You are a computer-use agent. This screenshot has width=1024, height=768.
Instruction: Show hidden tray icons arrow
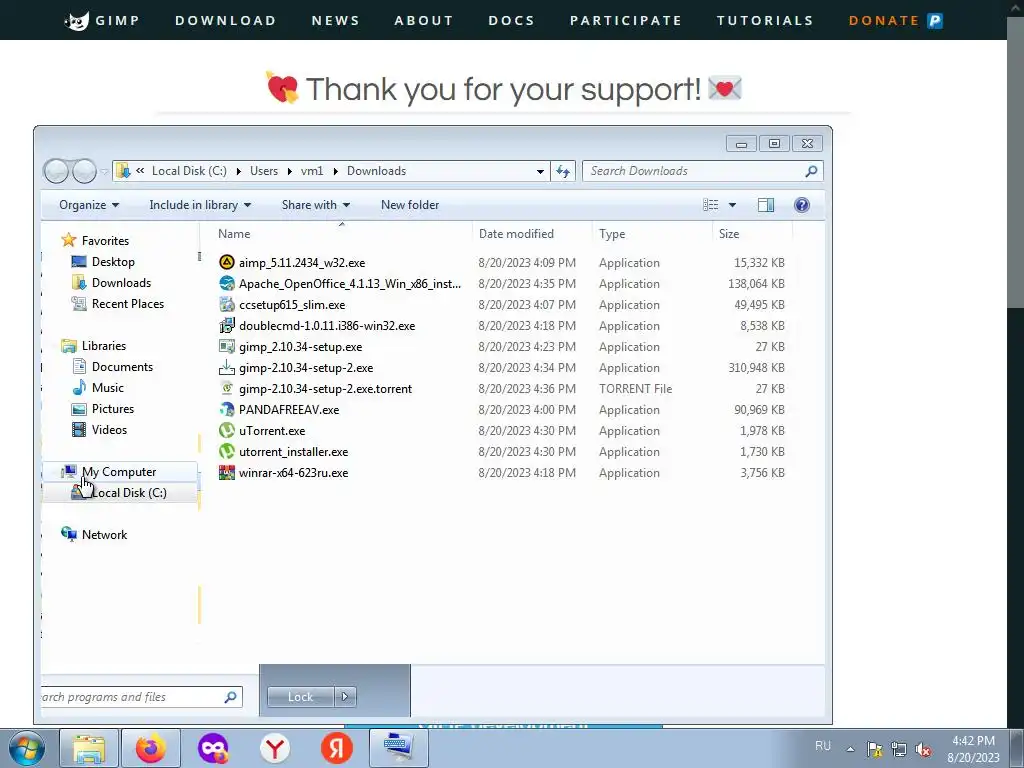(x=850, y=749)
